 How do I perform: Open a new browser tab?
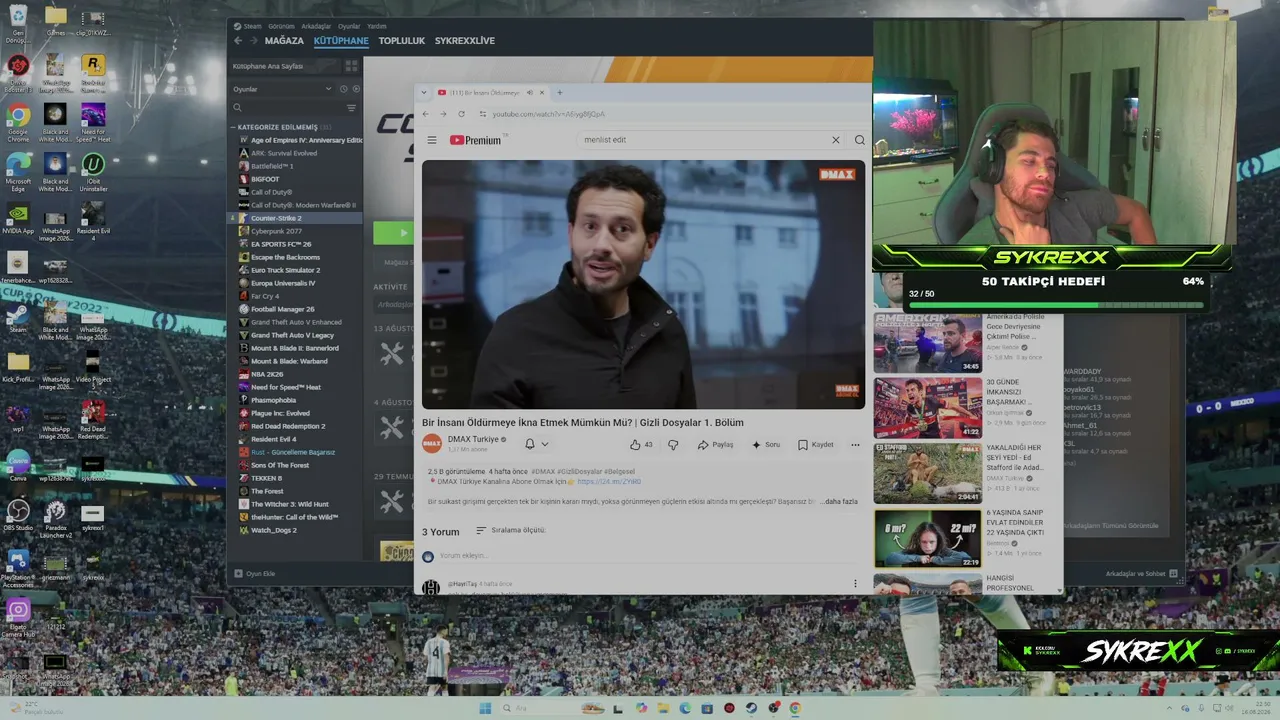click(560, 93)
